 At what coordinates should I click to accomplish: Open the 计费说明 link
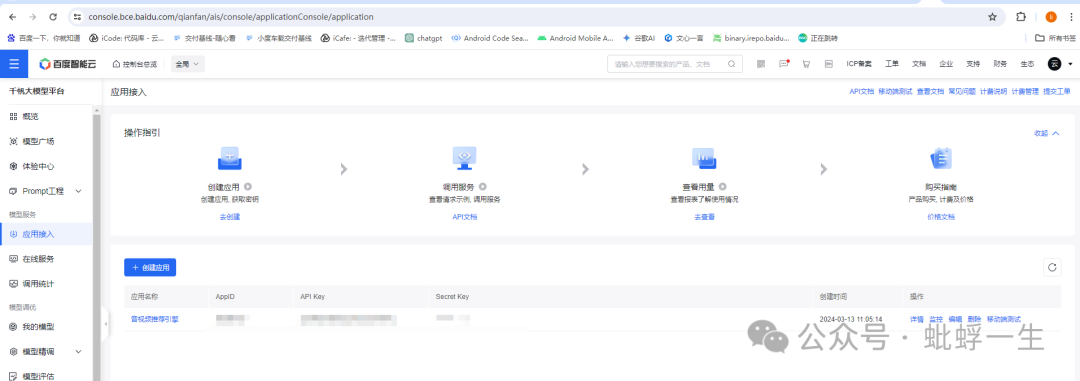coord(993,91)
